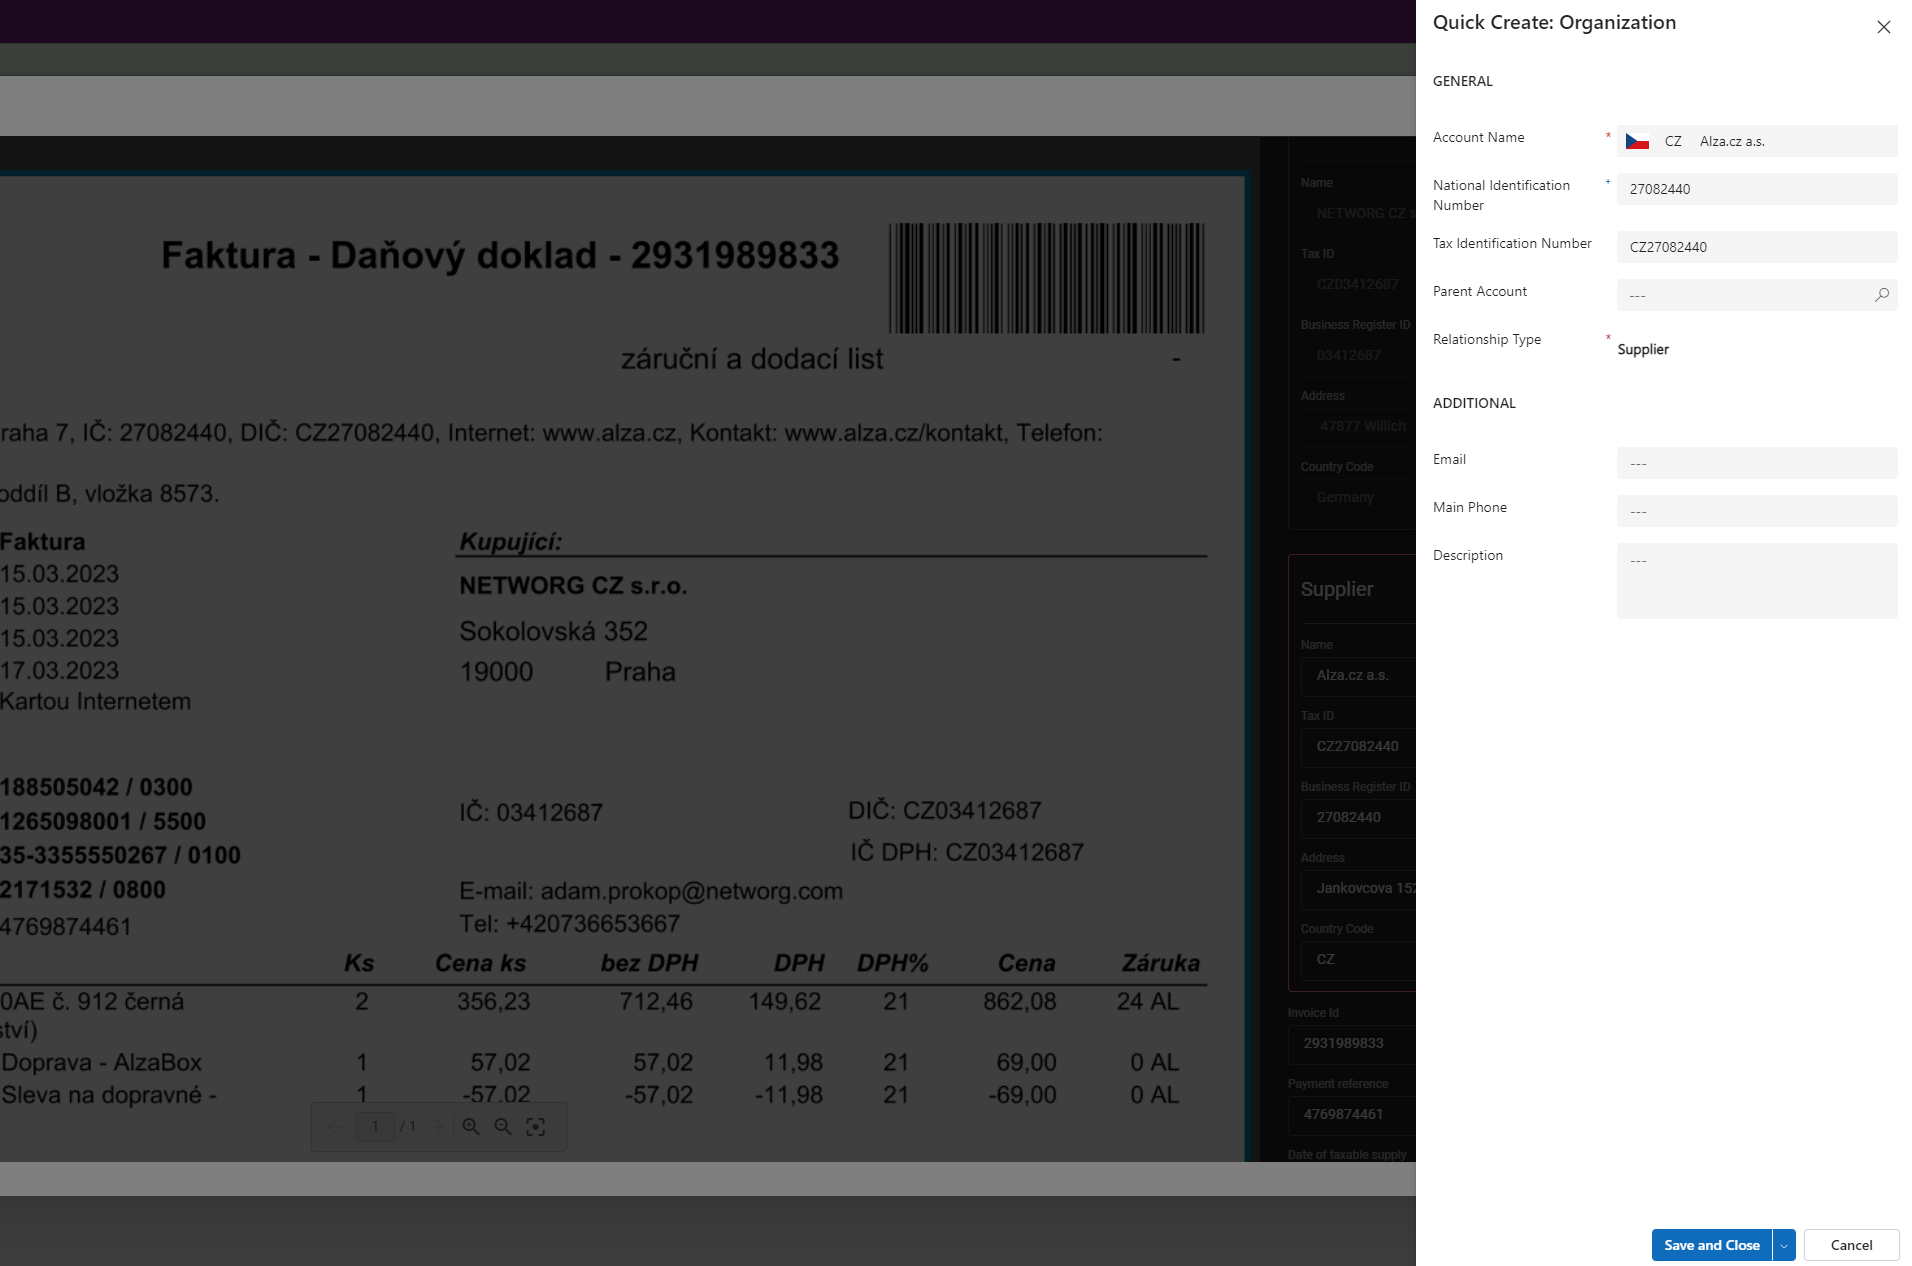
Task: Click customer Name NETWORG CZ field
Action: 1358,214
